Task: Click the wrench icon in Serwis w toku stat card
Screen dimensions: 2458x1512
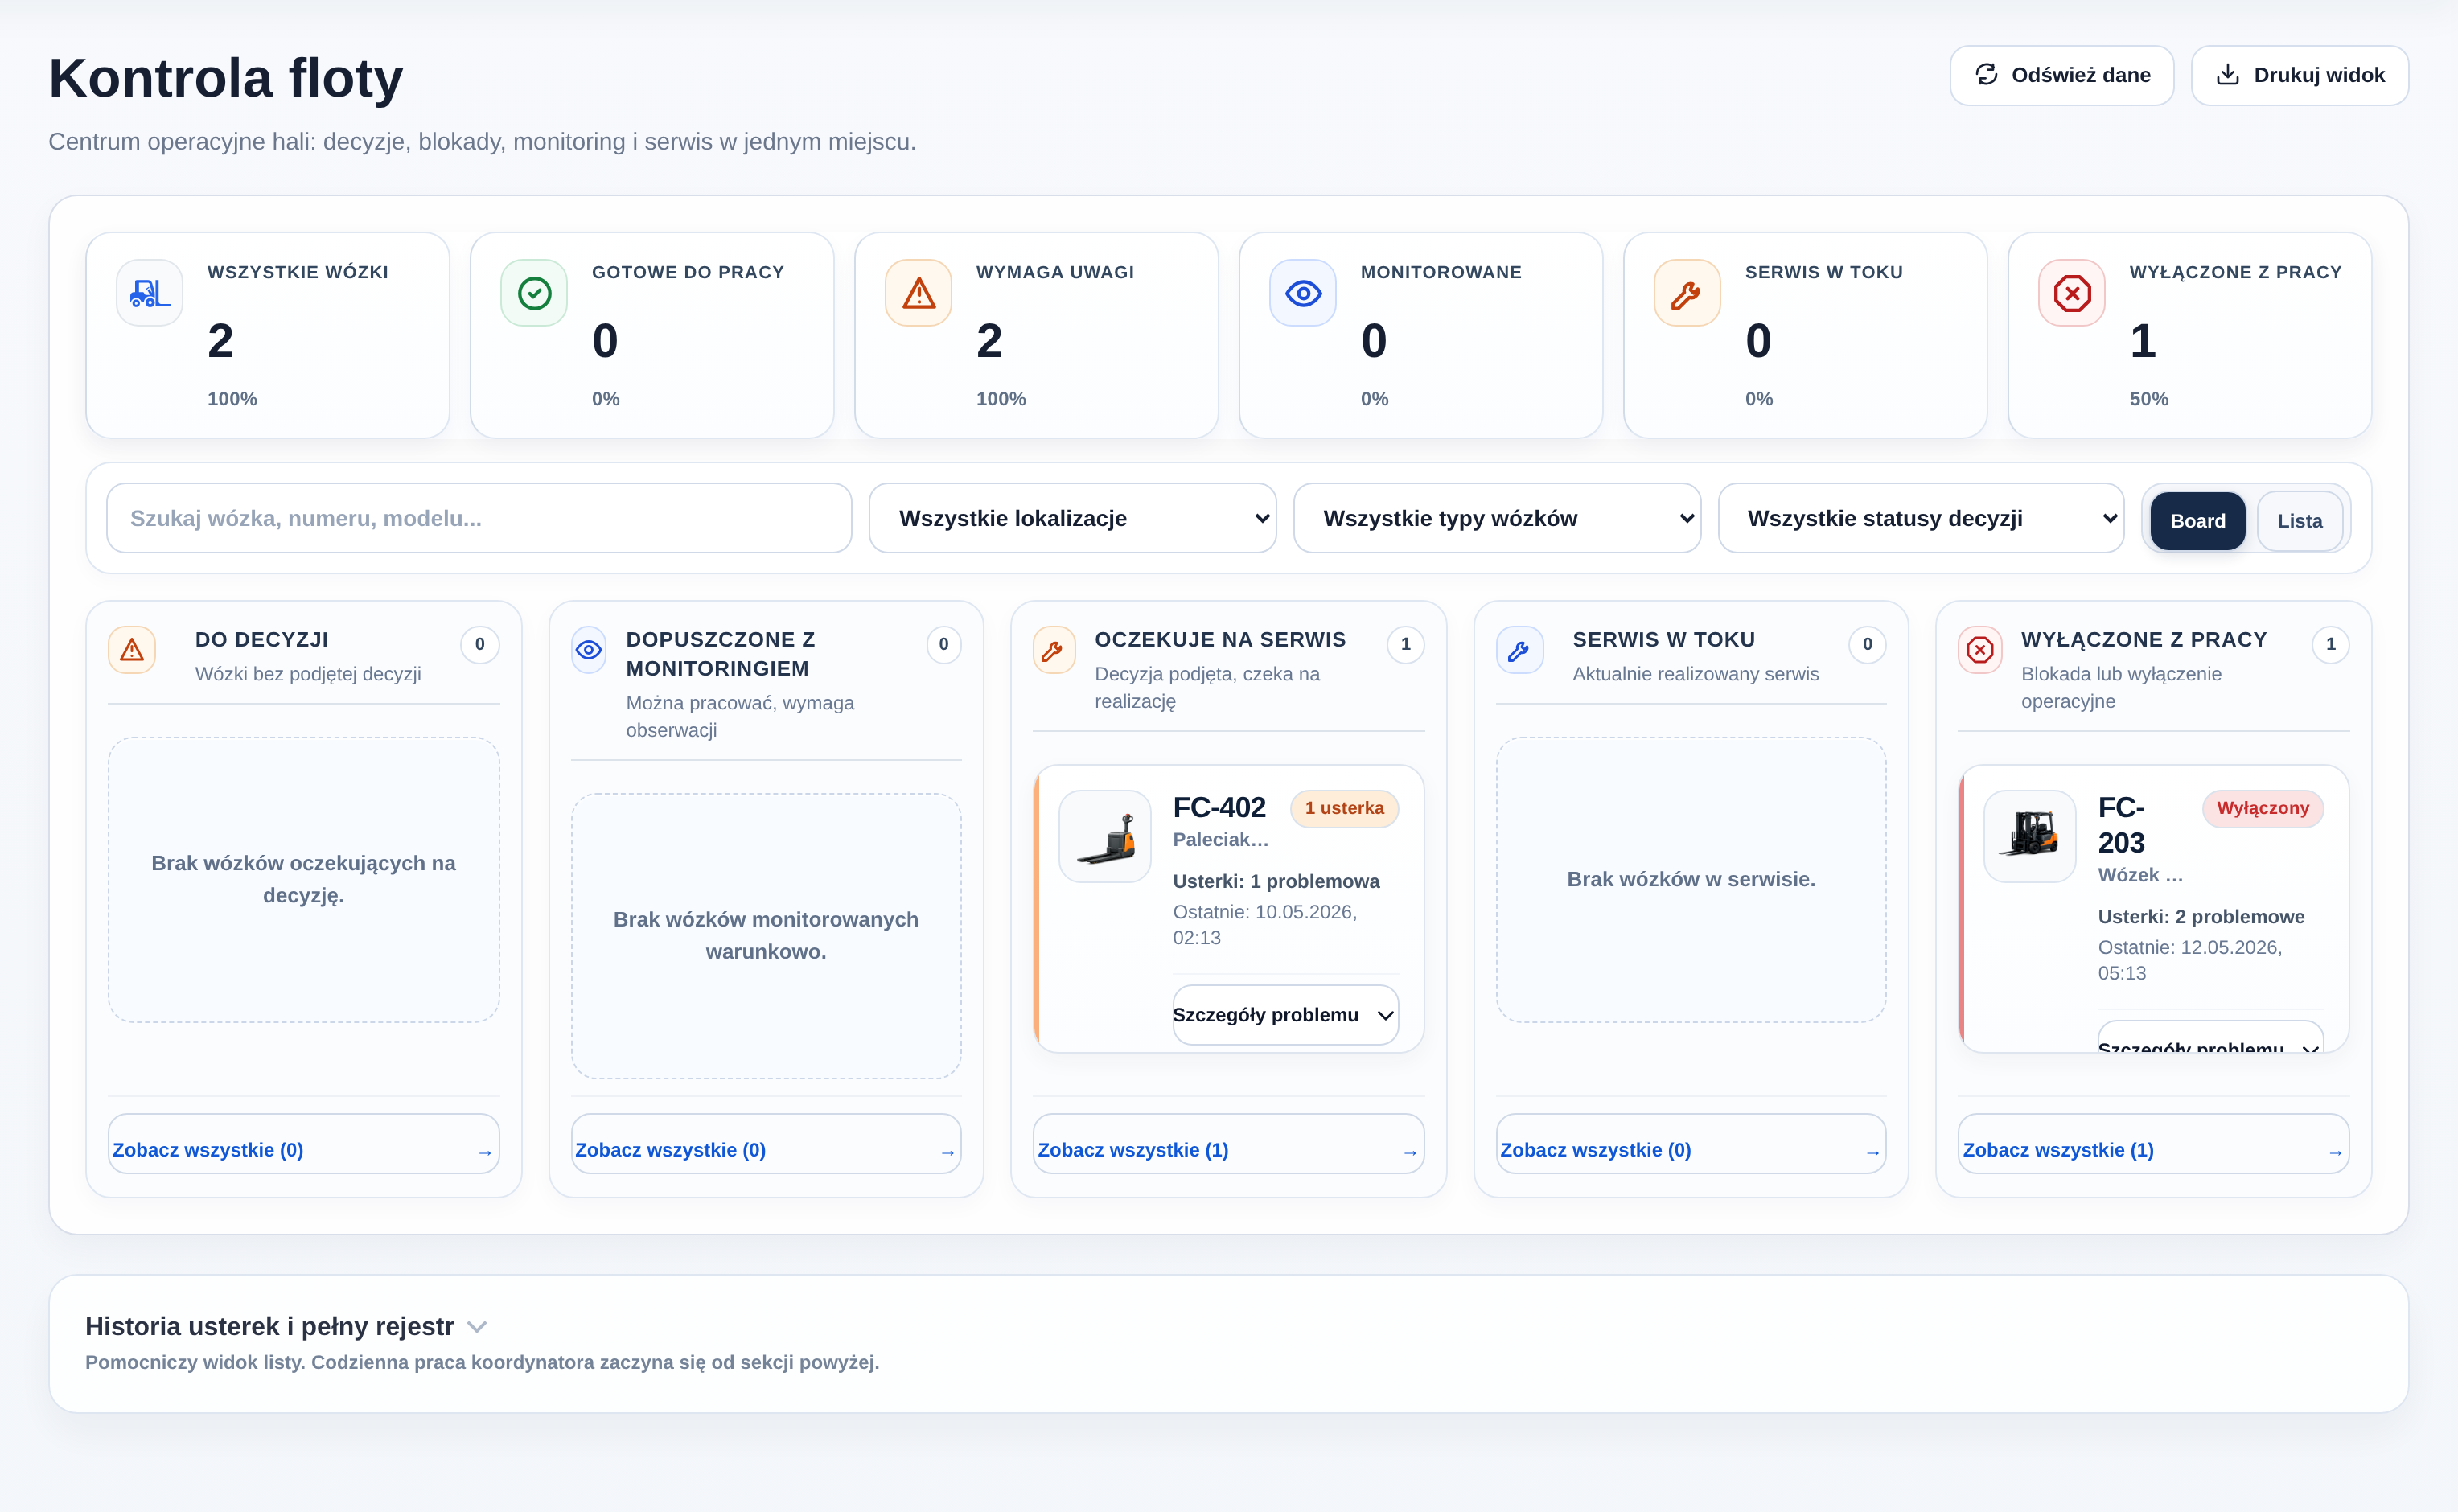Action: 1687,294
